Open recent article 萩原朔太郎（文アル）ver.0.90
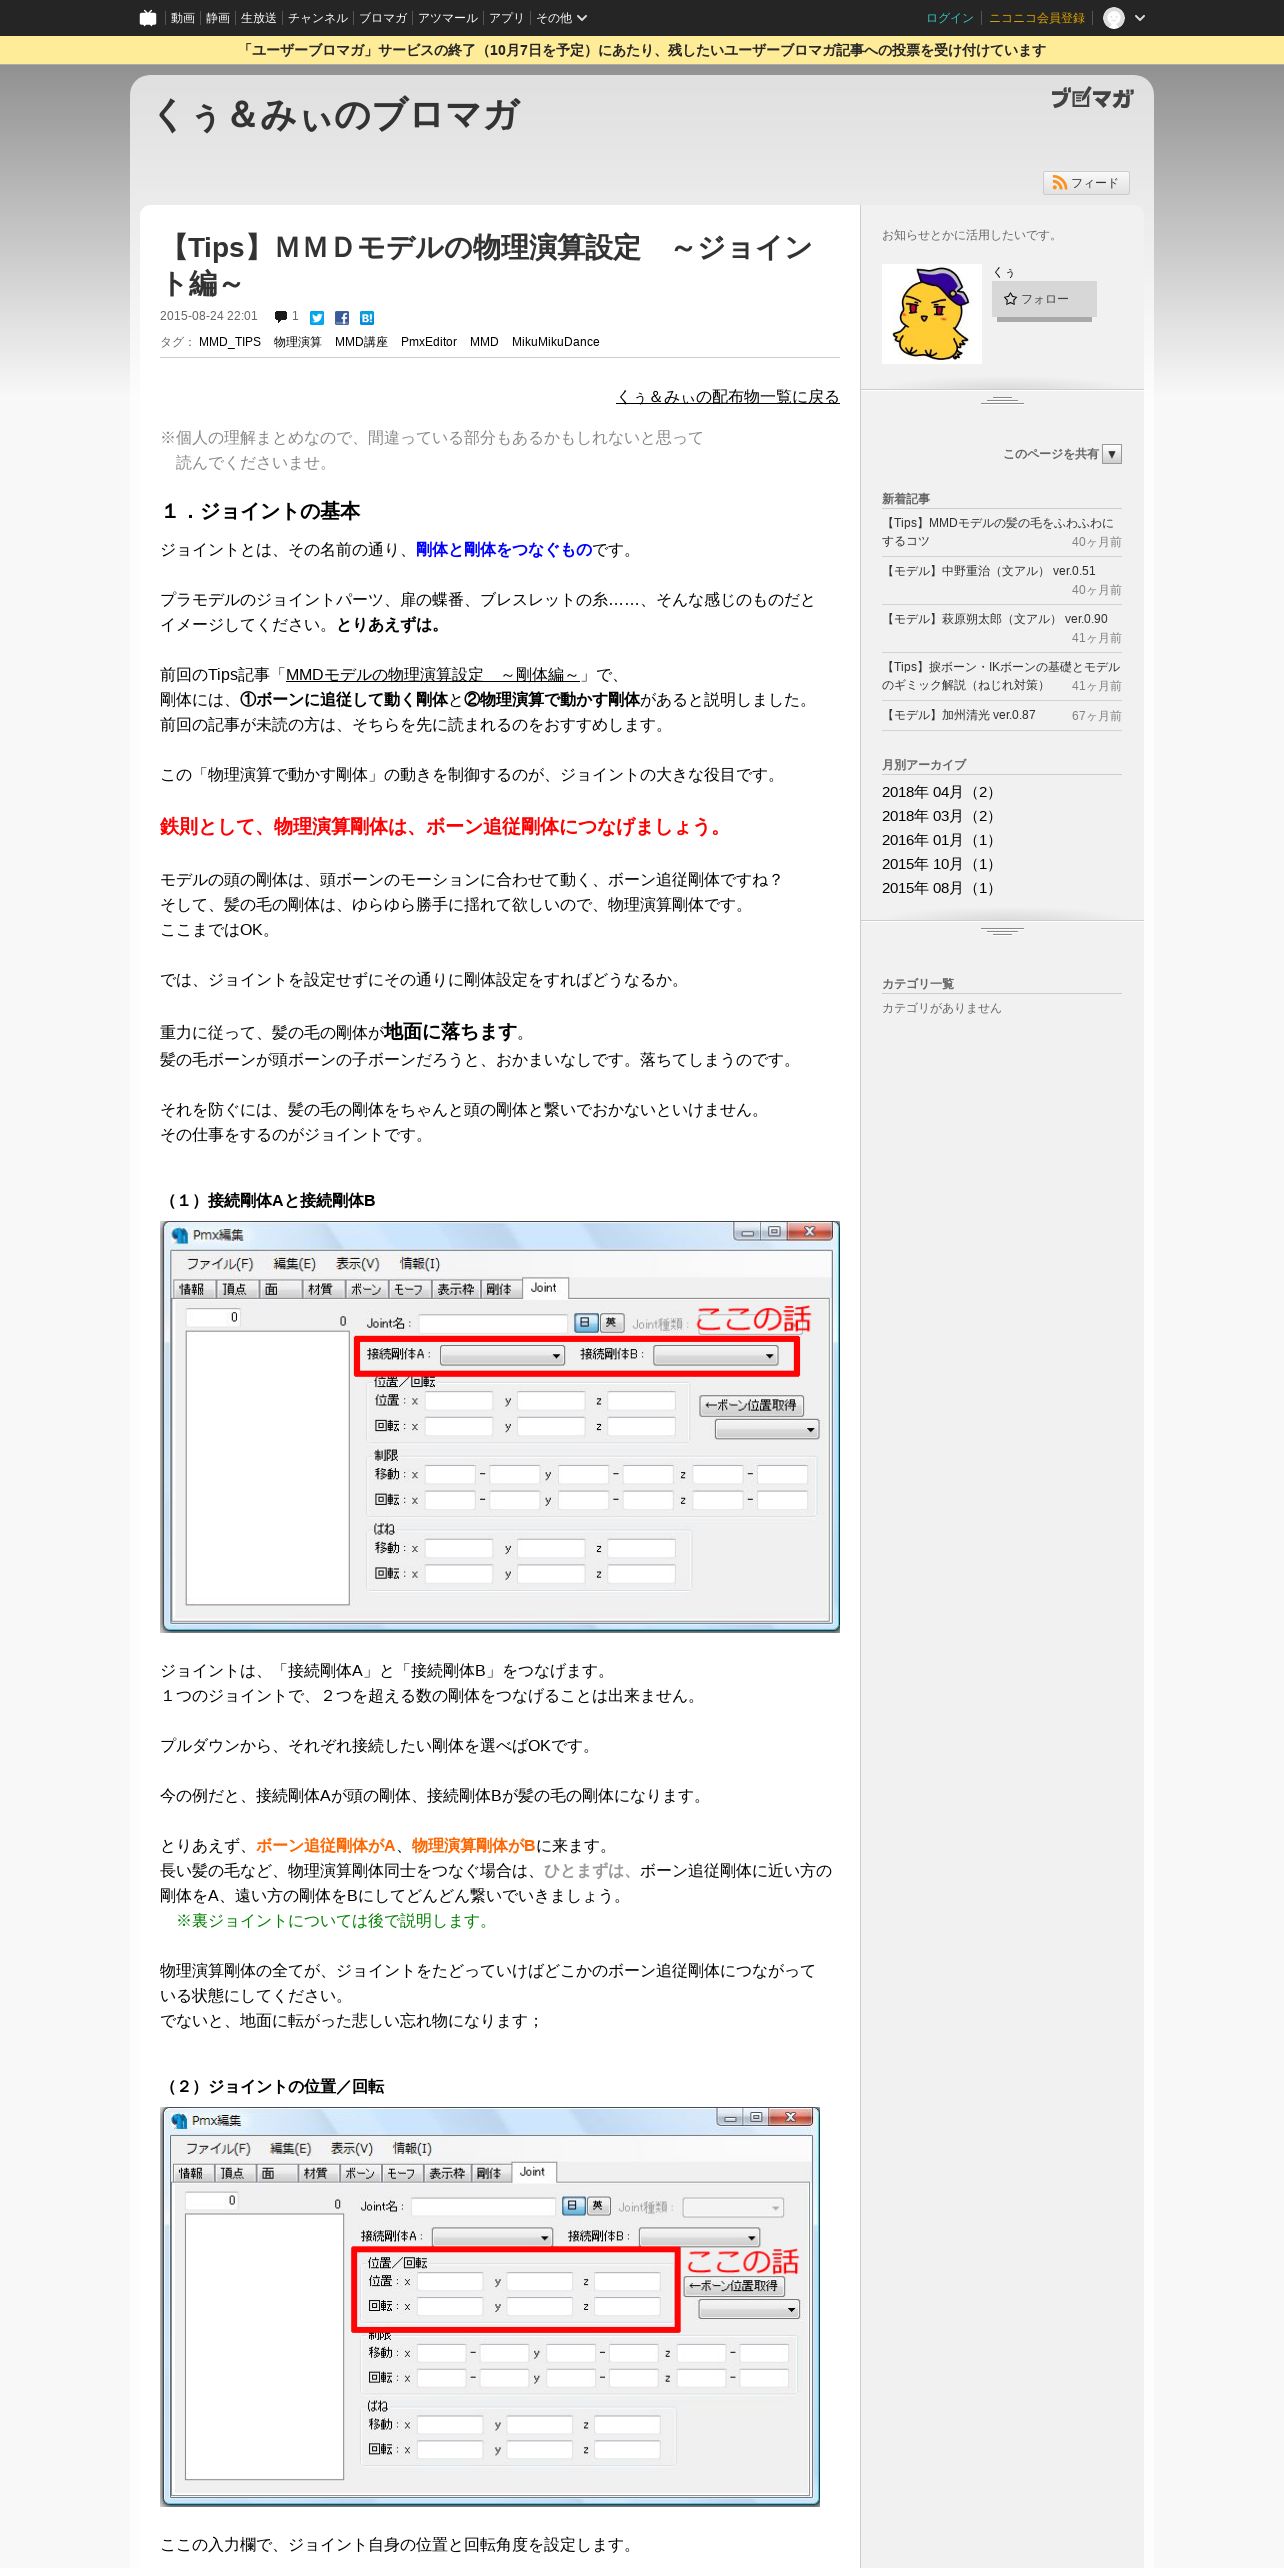 [995, 619]
